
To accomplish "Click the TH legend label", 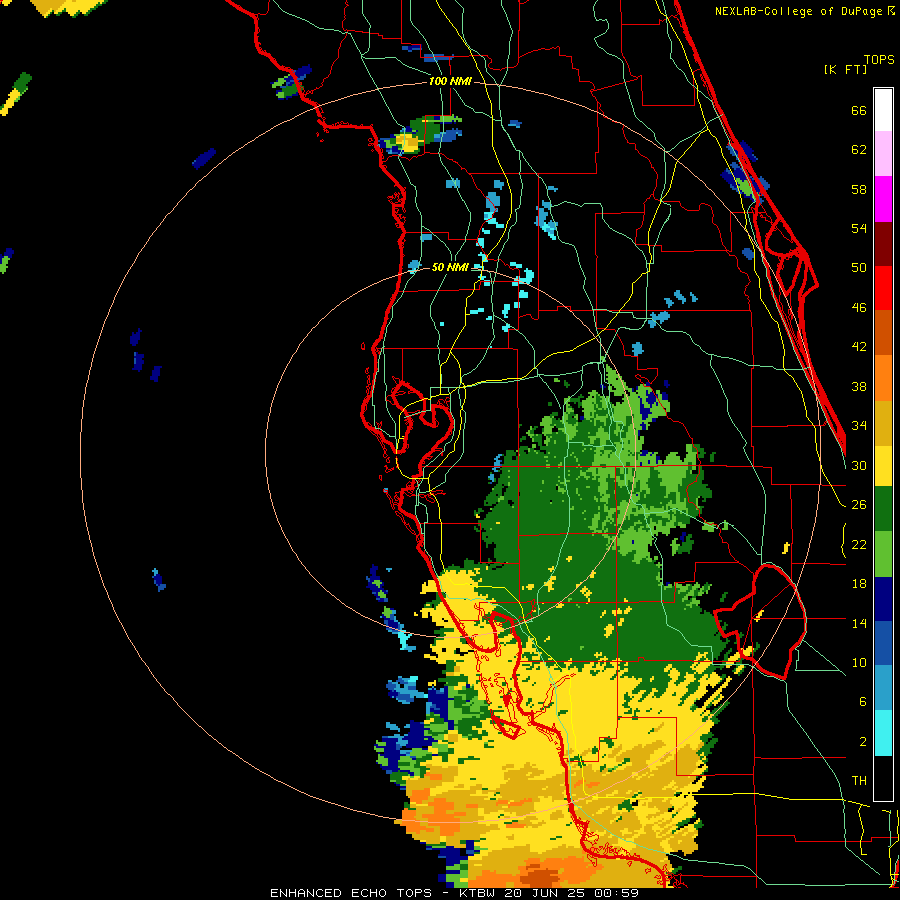I will coord(859,781).
